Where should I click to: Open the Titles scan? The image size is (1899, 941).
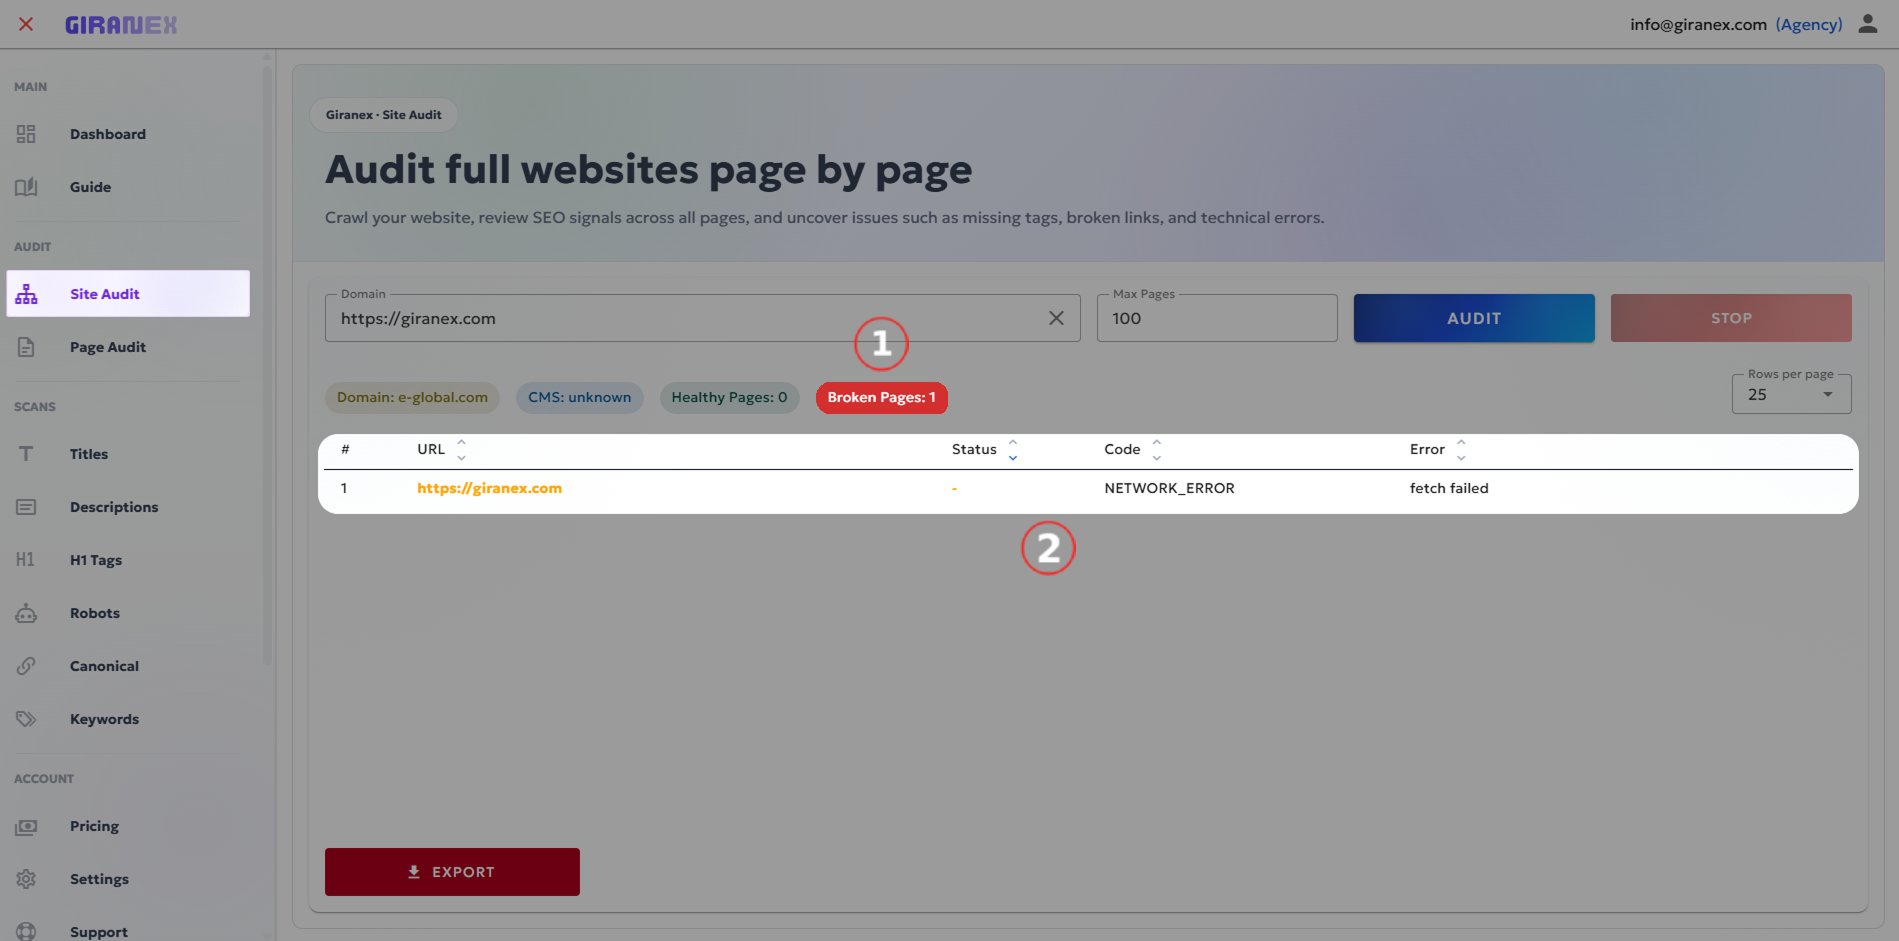128,454
